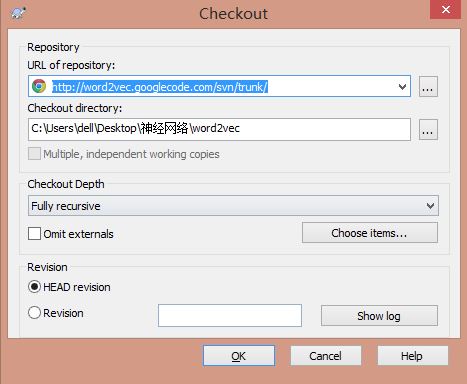Click the Fully recursive combo box
Viewport: 467px width, 384px height.
[x=233, y=206]
